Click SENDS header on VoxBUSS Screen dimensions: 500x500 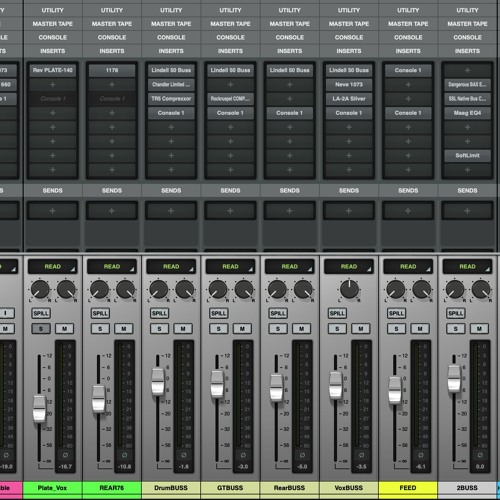pyautogui.click(x=349, y=190)
